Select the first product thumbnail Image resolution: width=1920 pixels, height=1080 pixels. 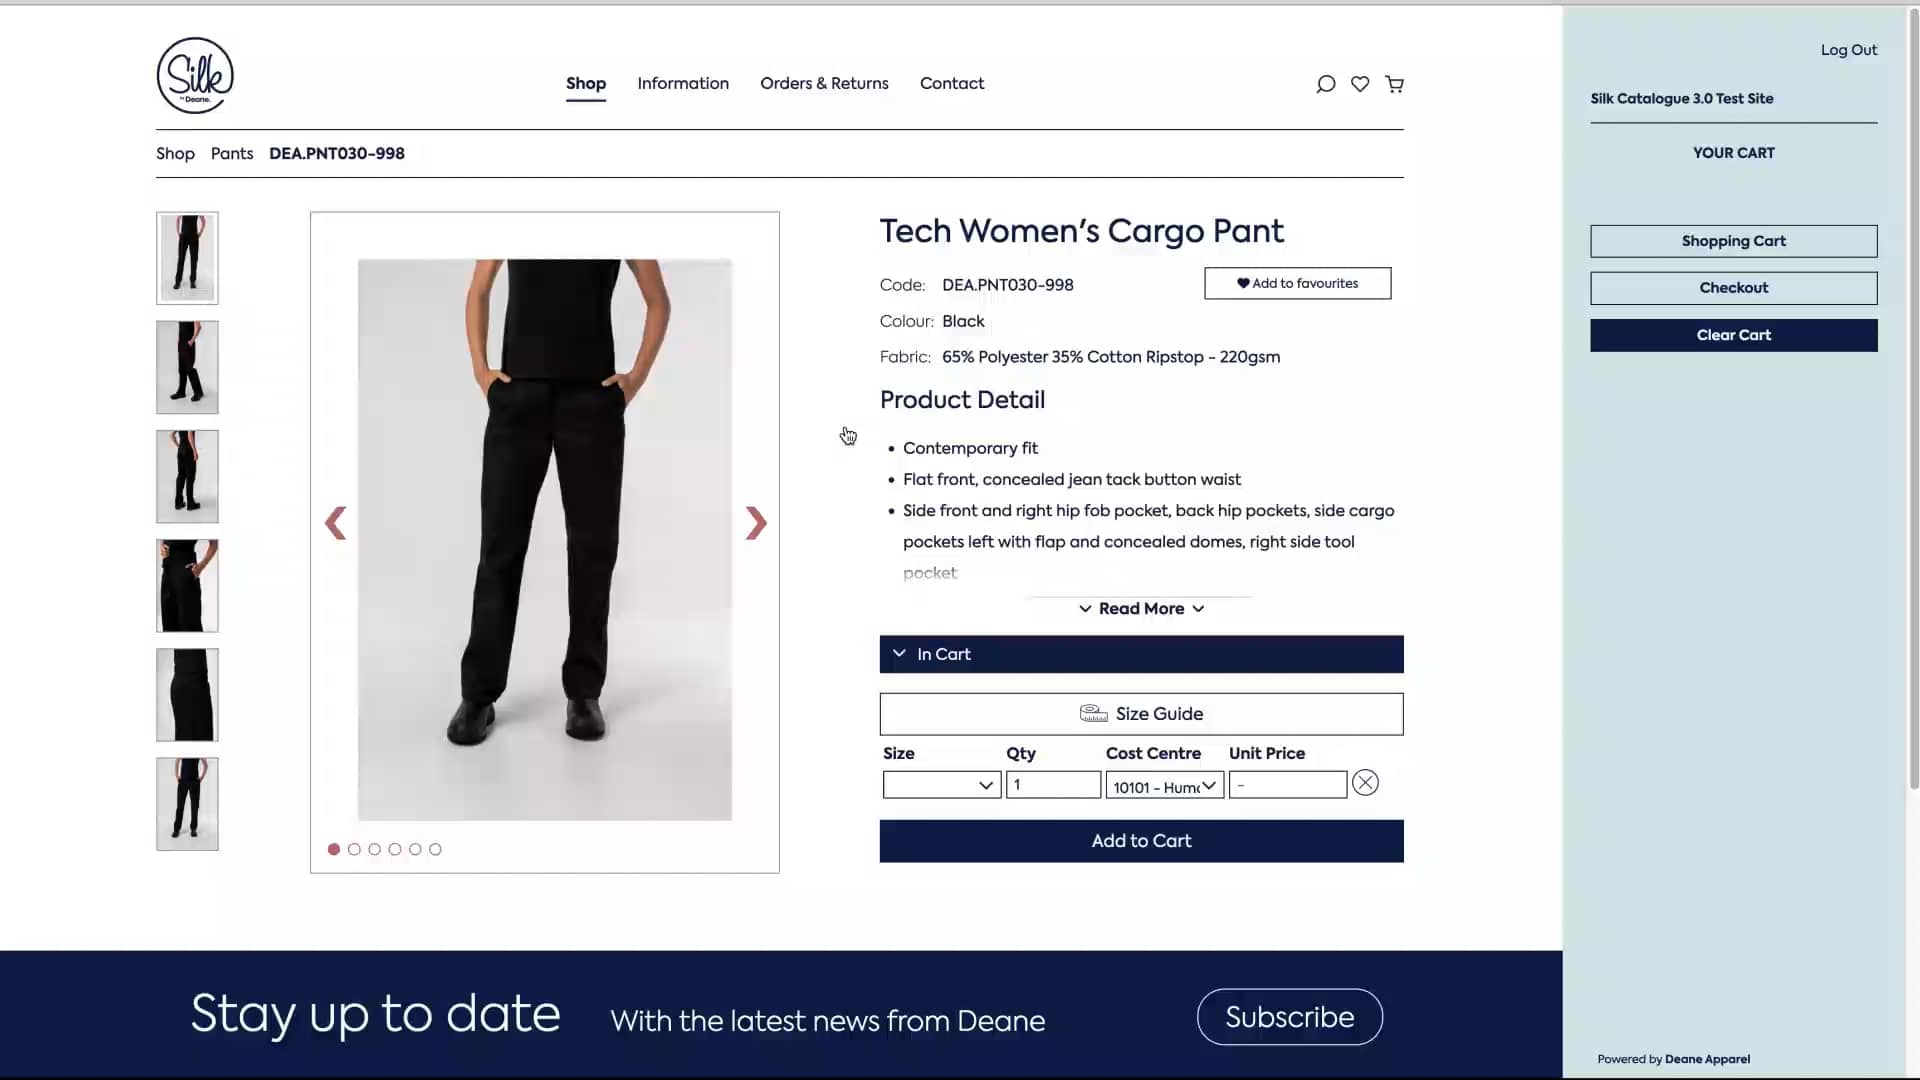pyautogui.click(x=186, y=258)
